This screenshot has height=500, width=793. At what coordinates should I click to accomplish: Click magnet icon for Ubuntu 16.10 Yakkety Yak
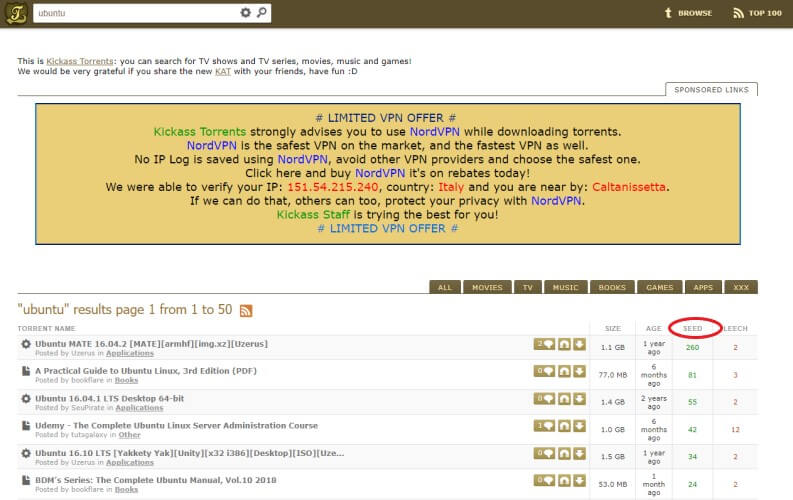564,453
